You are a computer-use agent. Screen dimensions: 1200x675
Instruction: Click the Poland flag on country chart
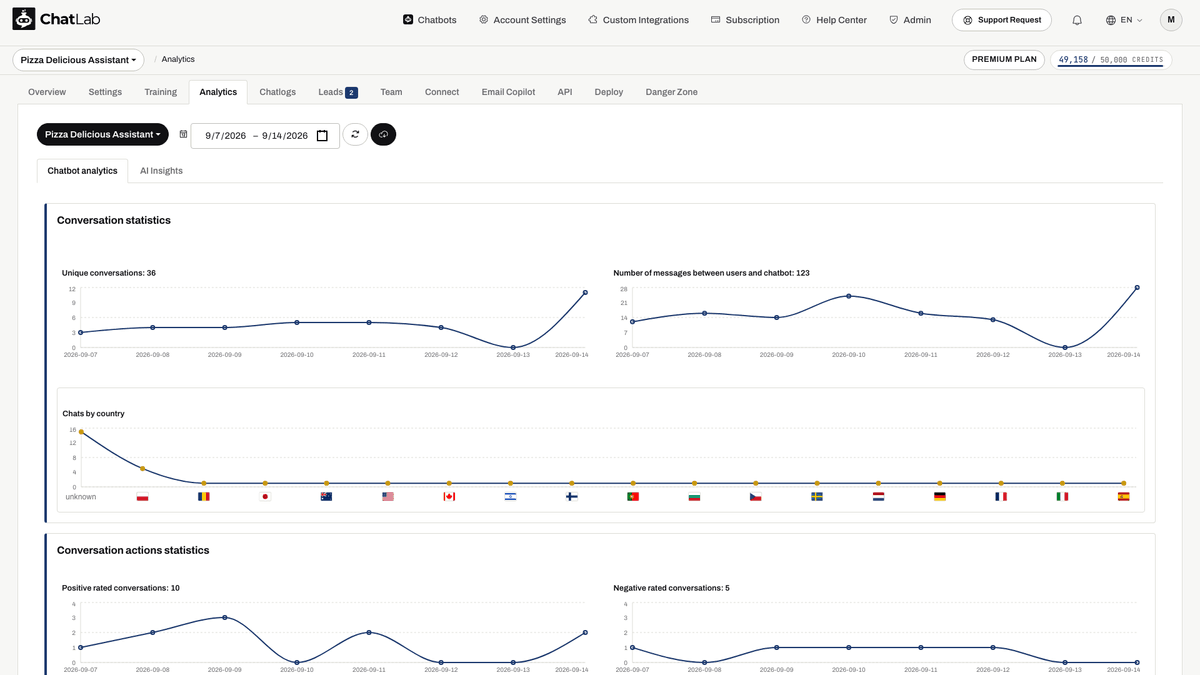point(142,496)
